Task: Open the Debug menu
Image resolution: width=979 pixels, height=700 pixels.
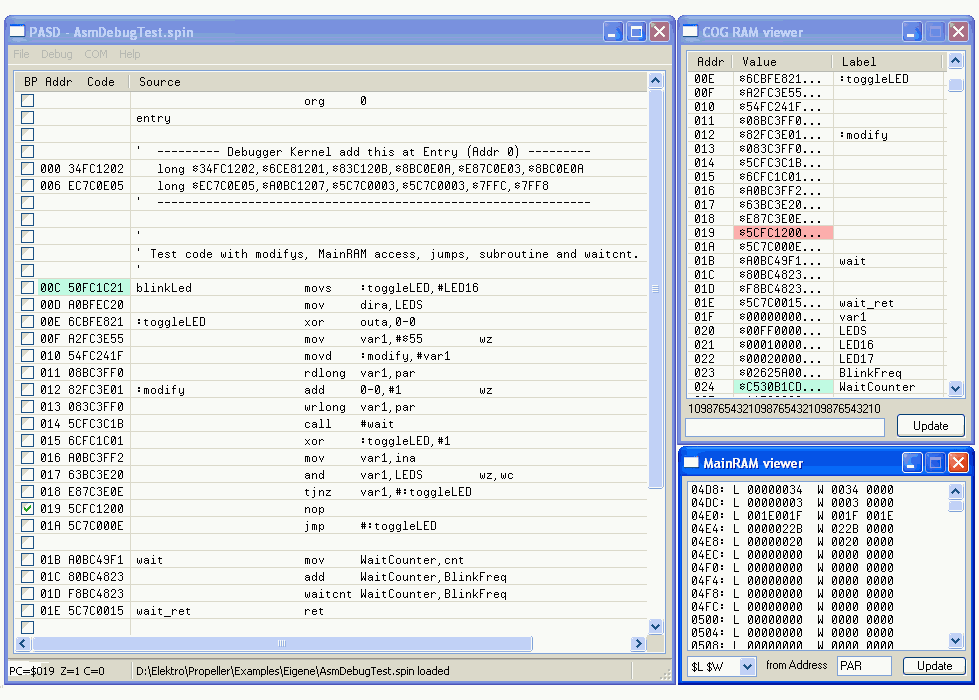Action: [x=56, y=54]
